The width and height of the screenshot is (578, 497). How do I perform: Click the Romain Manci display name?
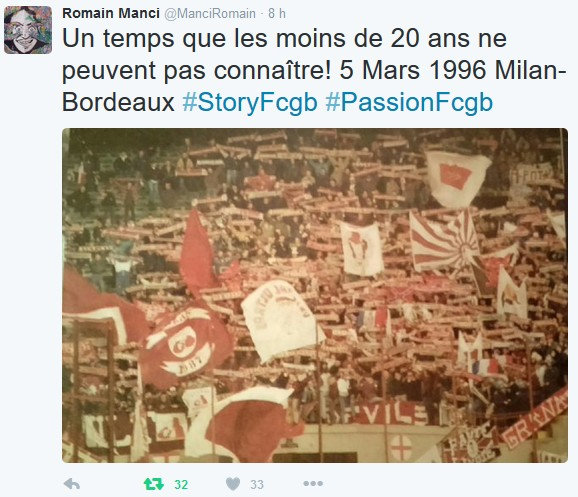click(x=111, y=13)
